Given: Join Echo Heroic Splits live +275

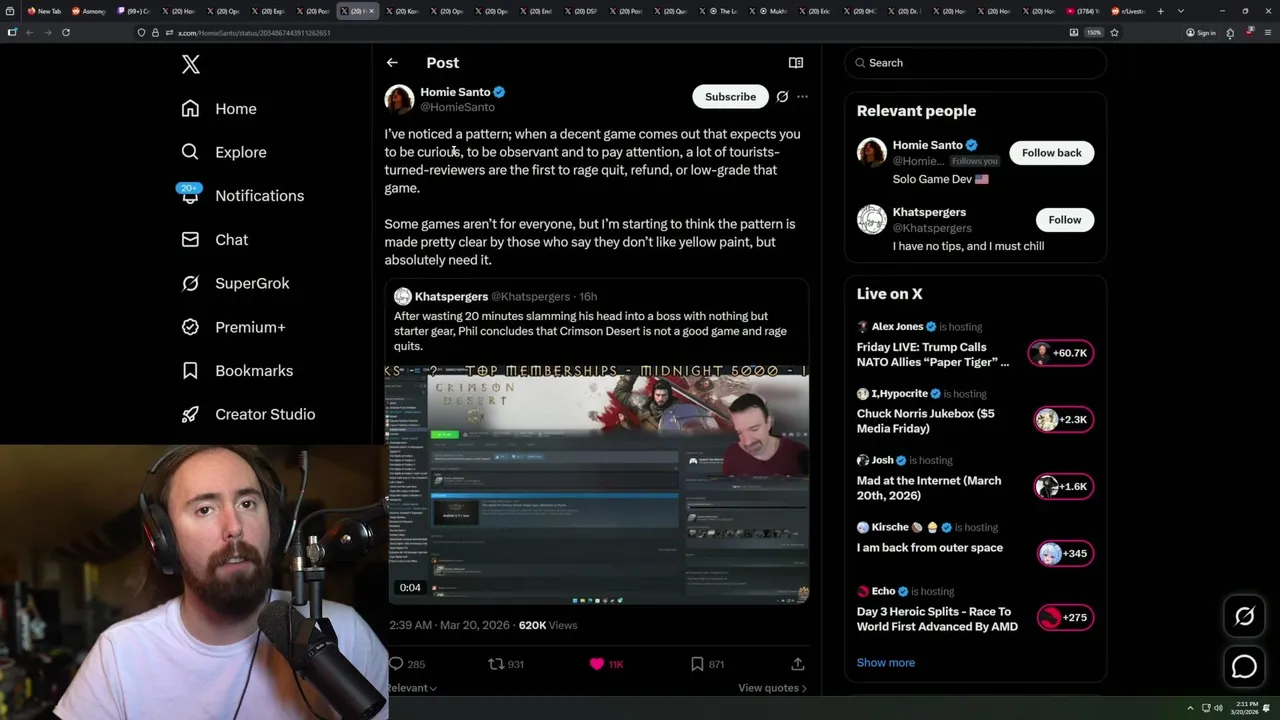Looking at the screenshot, I should coord(1064,618).
